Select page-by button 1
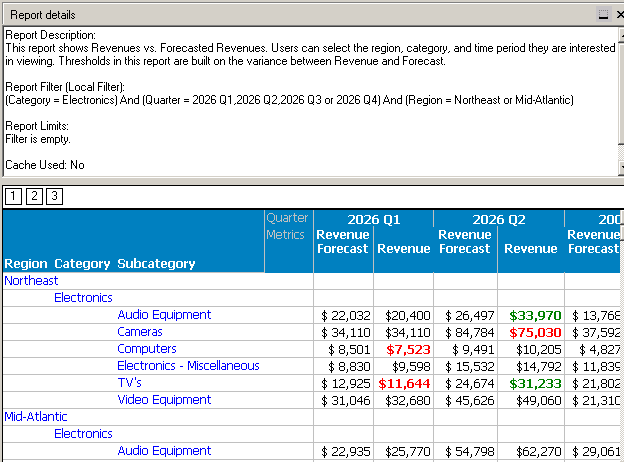 click(x=13, y=196)
